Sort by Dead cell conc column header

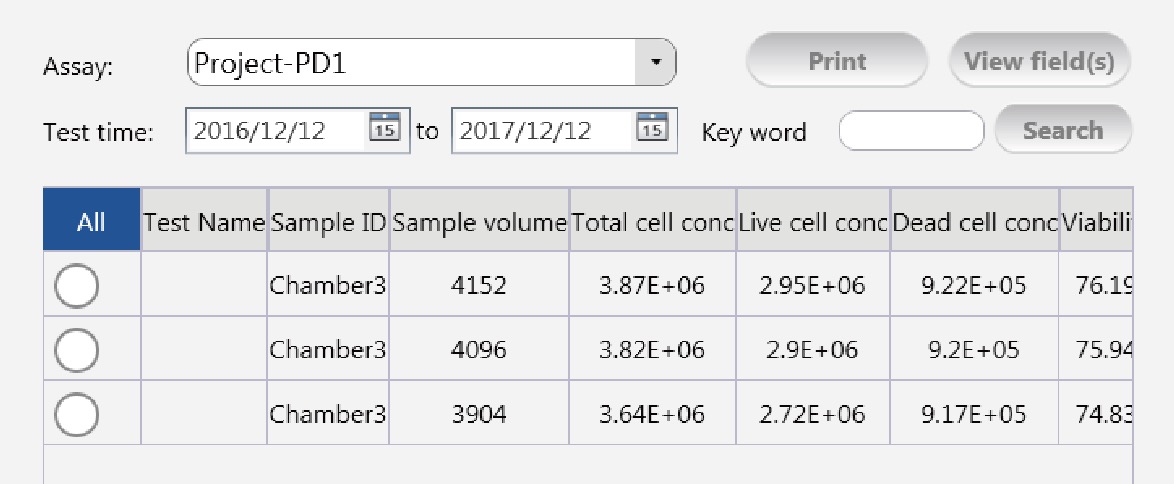click(x=974, y=220)
